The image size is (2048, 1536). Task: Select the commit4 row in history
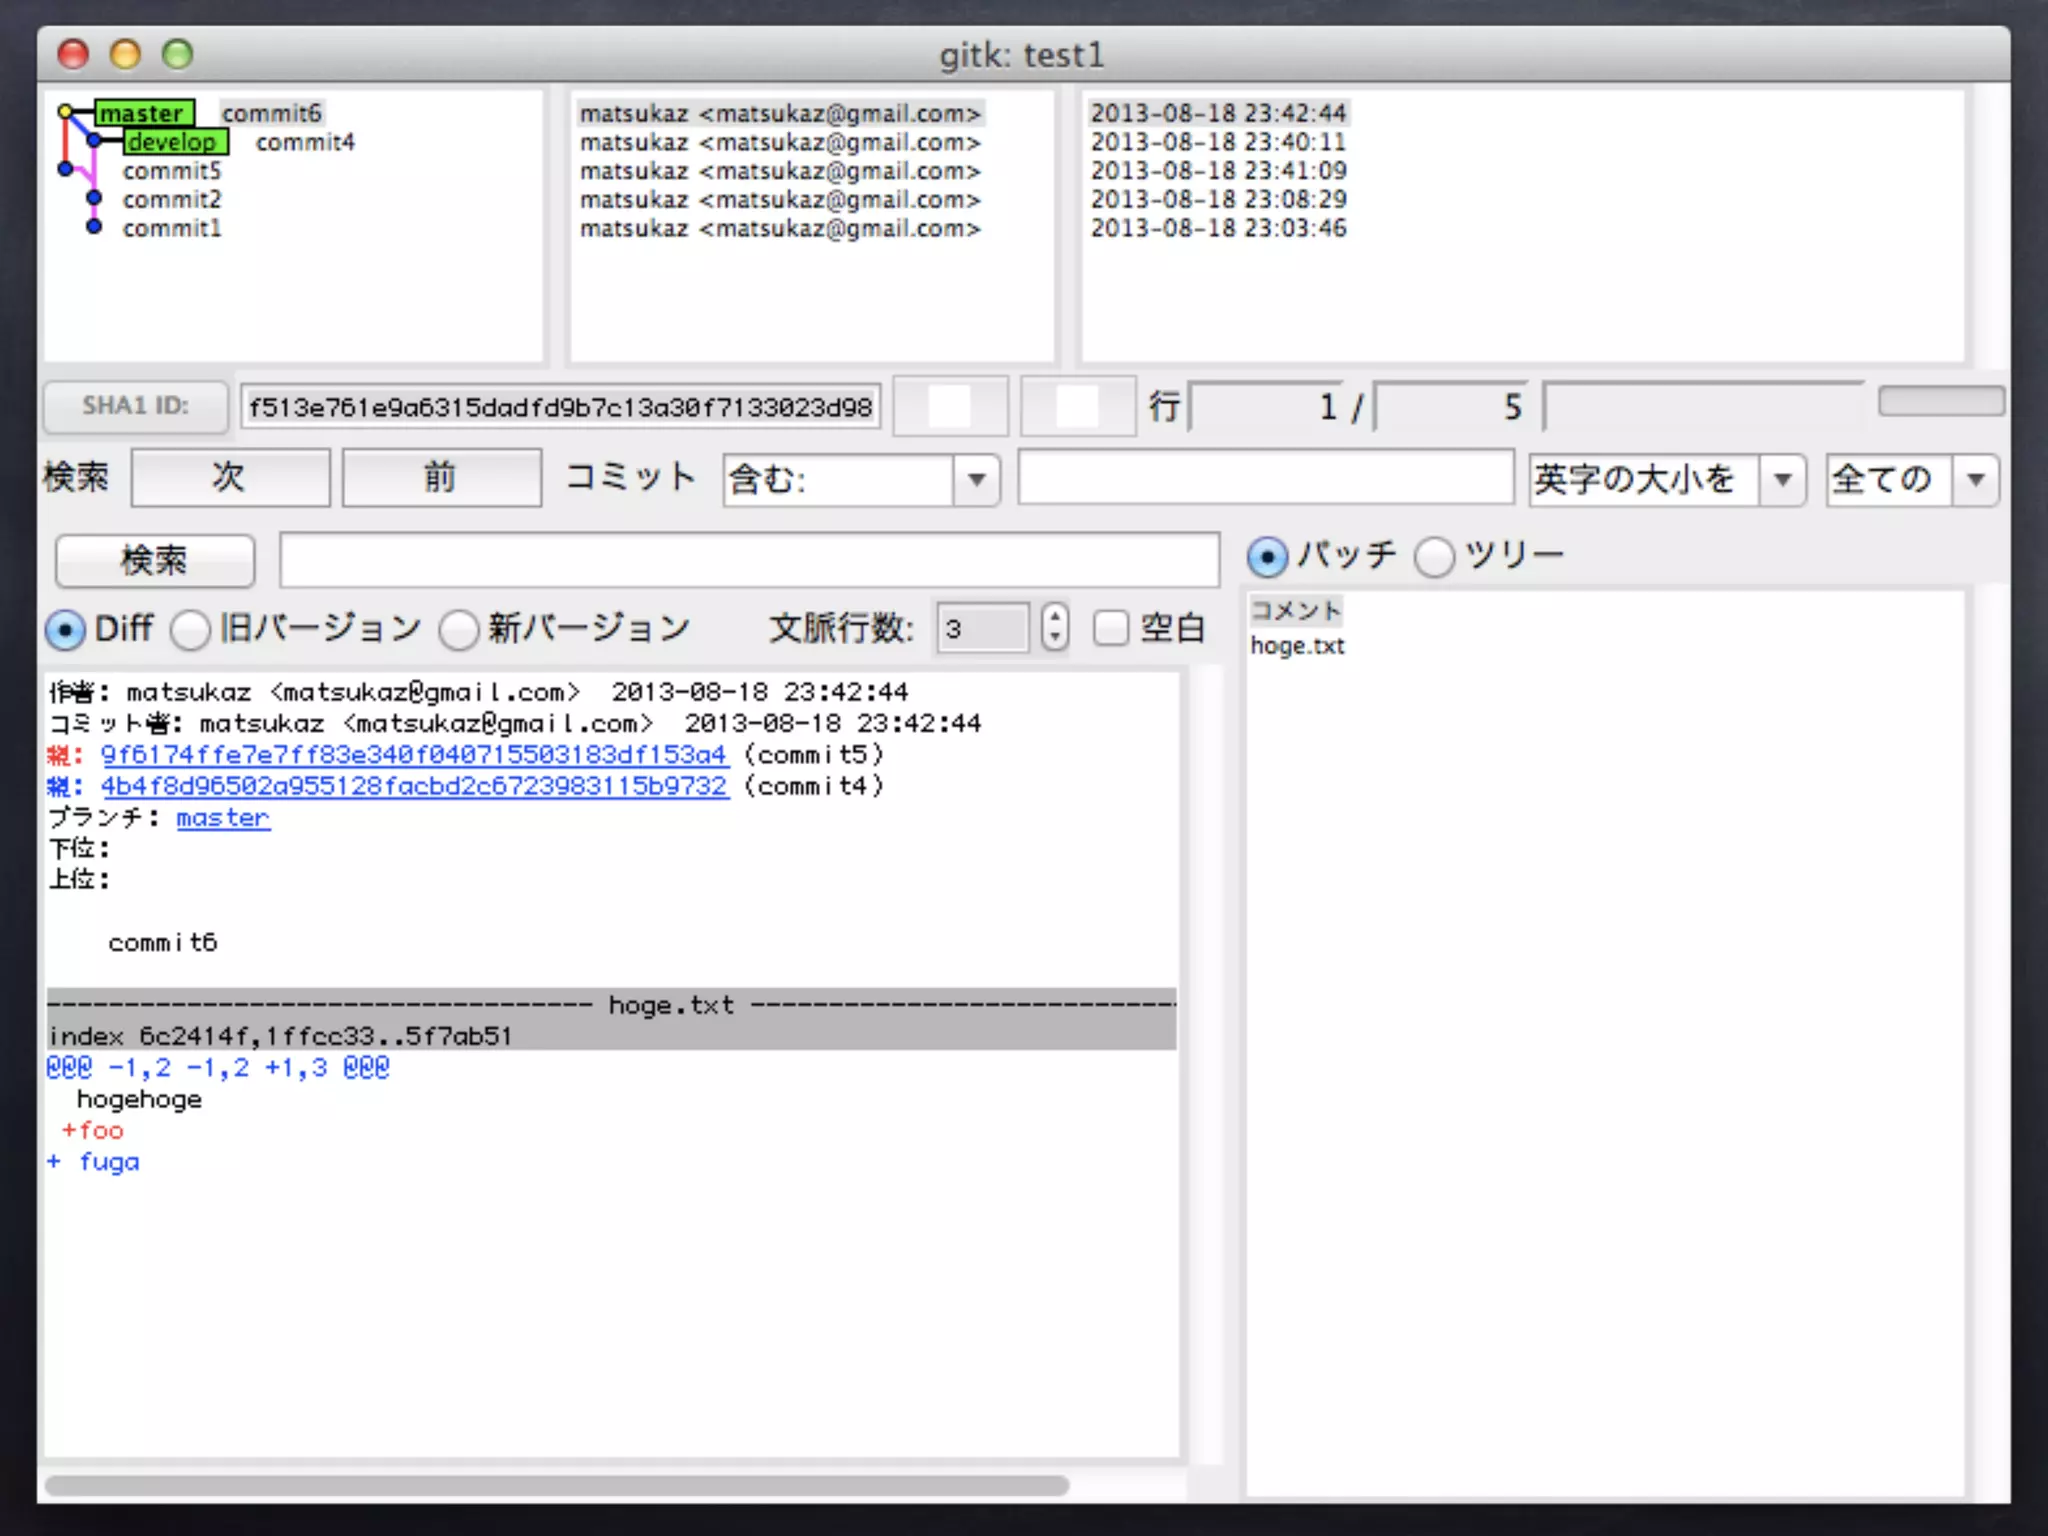[x=305, y=142]
